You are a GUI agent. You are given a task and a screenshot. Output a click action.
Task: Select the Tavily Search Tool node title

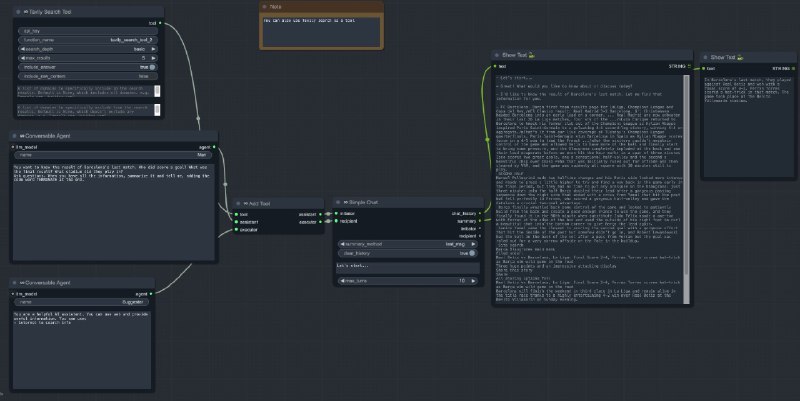[x=50, y=12]
